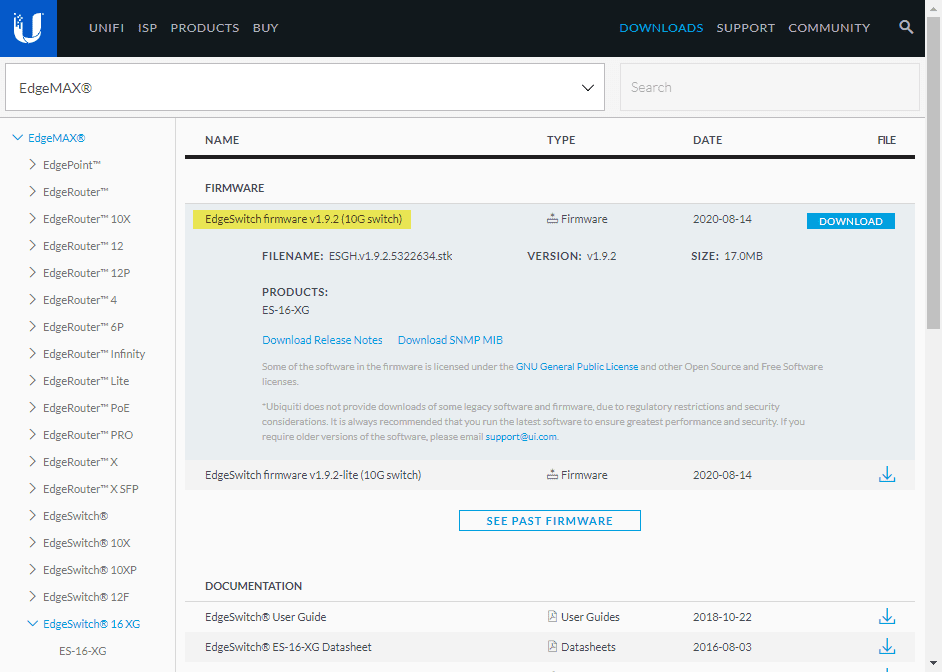Expand EdgeRouter PoE in sidebar
Screen dimensions: 942x672
(32, 407)
